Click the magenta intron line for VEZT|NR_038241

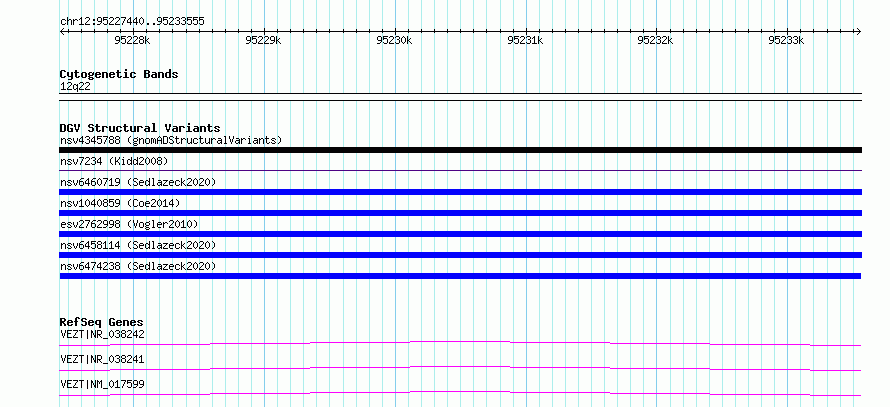pos(460,368)
